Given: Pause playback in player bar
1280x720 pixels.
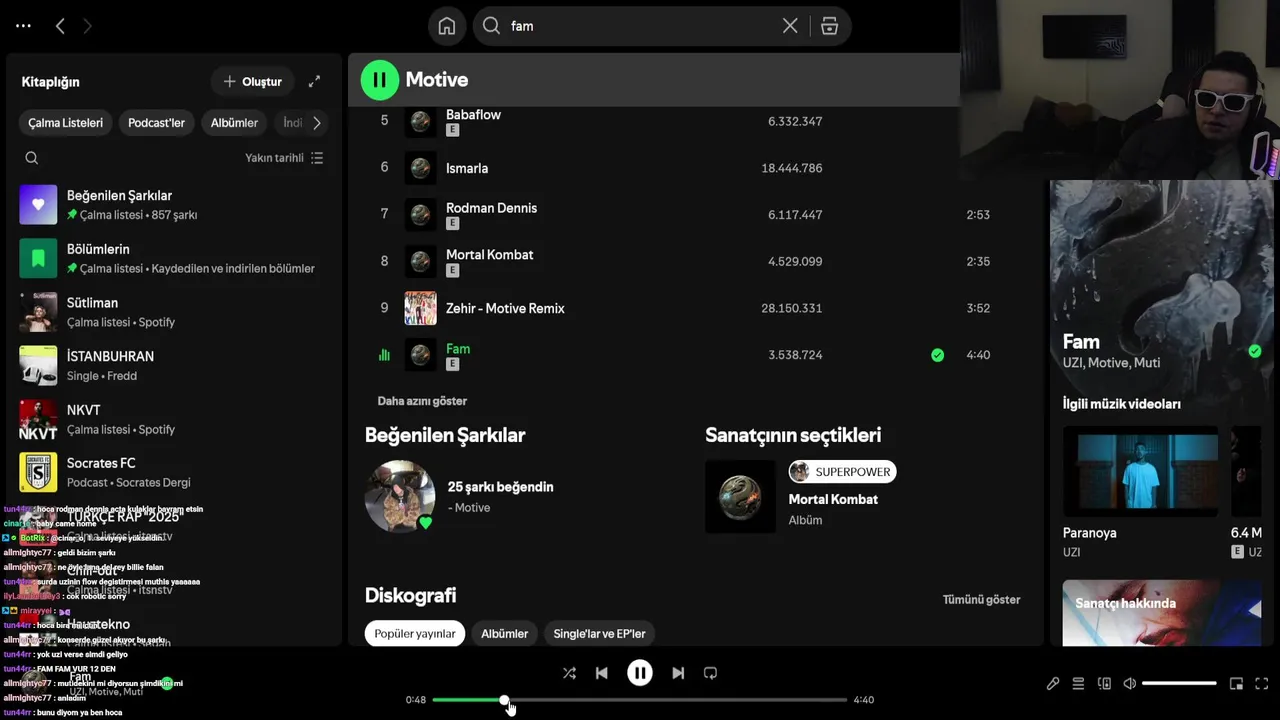Looking at the screenshot, I should pos(640,673).
